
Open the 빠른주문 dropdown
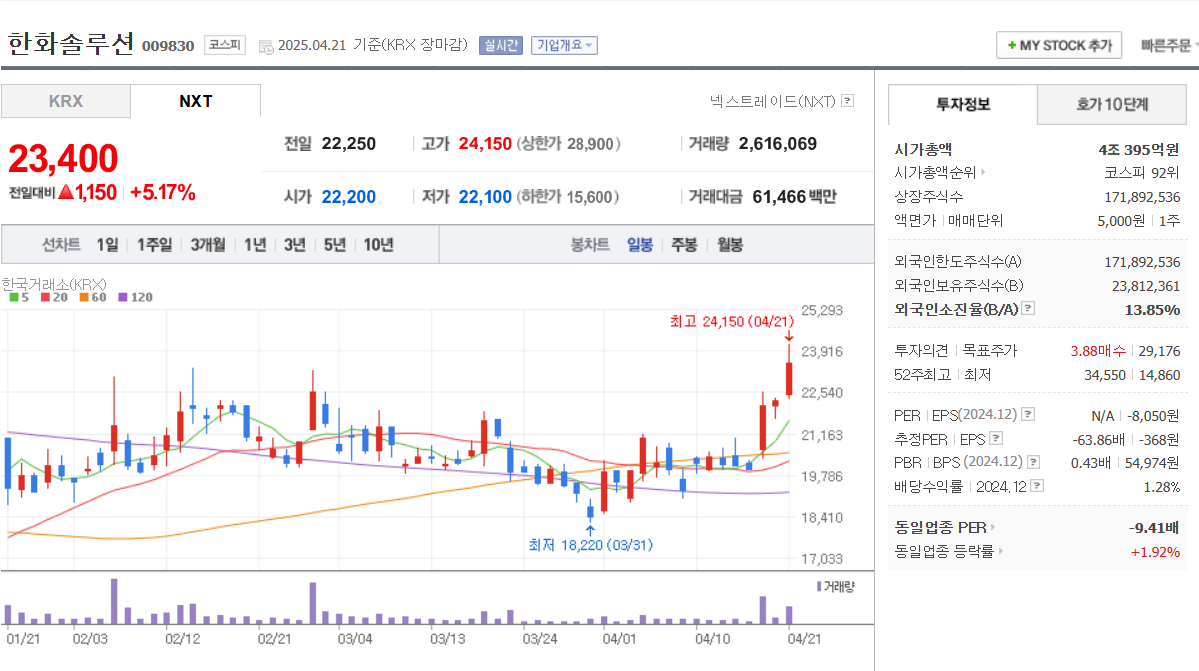(1168, 46)
